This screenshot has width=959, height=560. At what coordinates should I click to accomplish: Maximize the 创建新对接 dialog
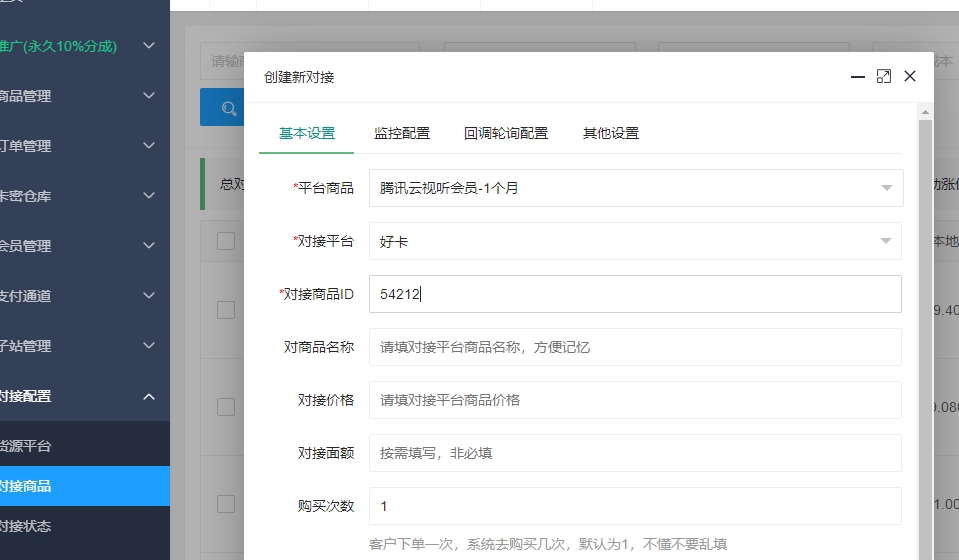[x=884, y=76]
